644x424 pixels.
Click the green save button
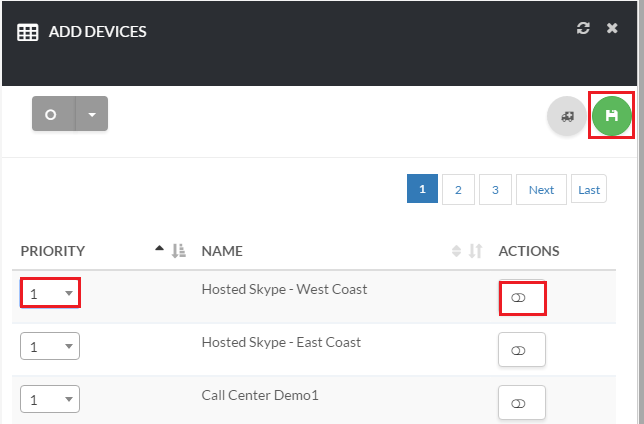612,116
